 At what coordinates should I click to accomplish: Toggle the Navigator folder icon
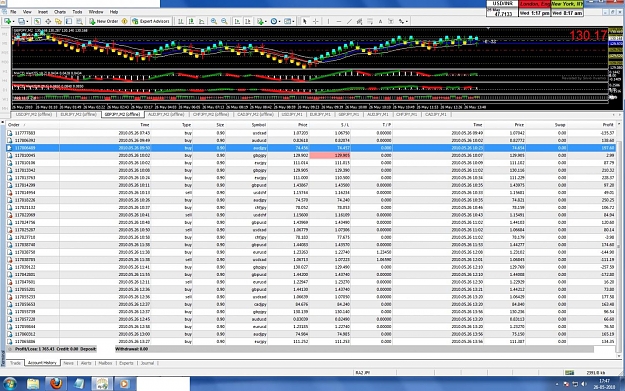[58, 21]
